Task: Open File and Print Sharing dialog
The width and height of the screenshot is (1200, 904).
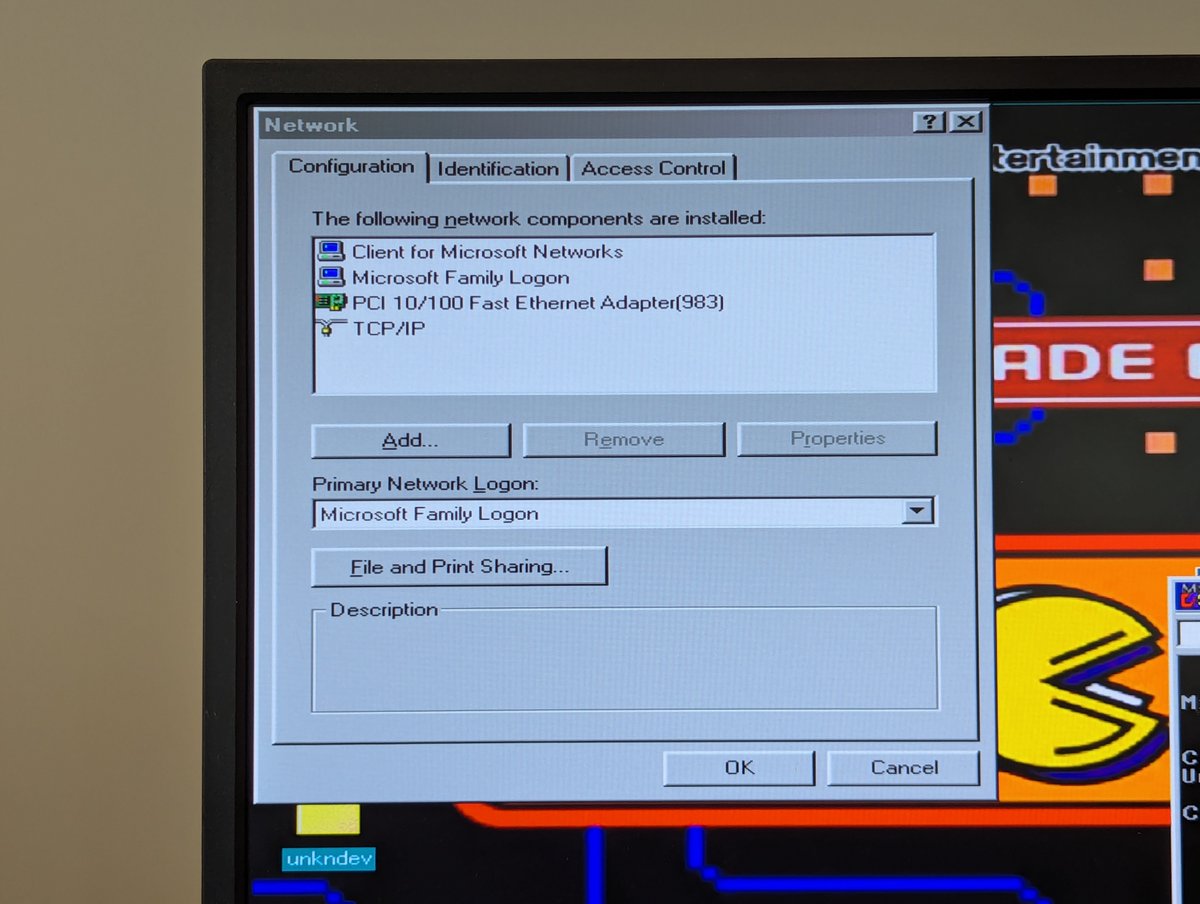Action: tap(460, 567)
